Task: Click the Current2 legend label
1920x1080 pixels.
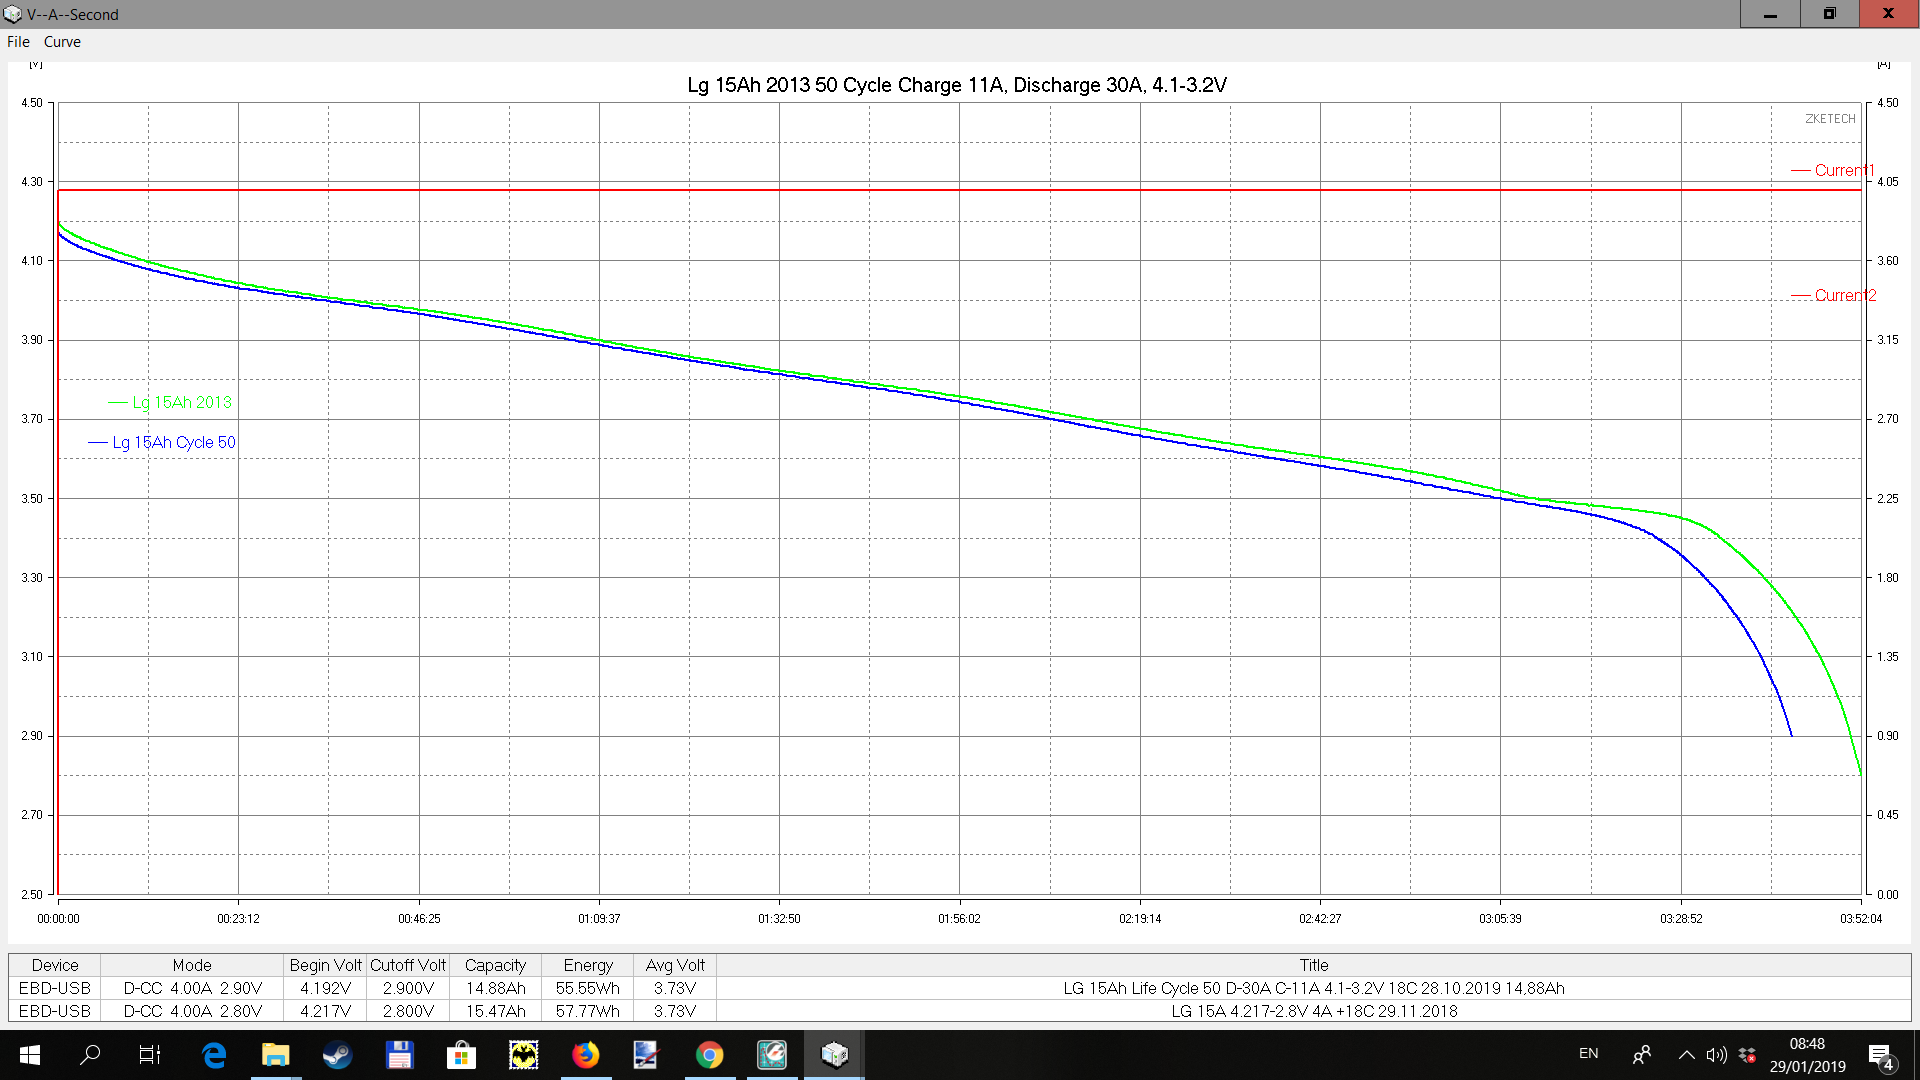Action: pyautogui.click(x=1844, y=296)
